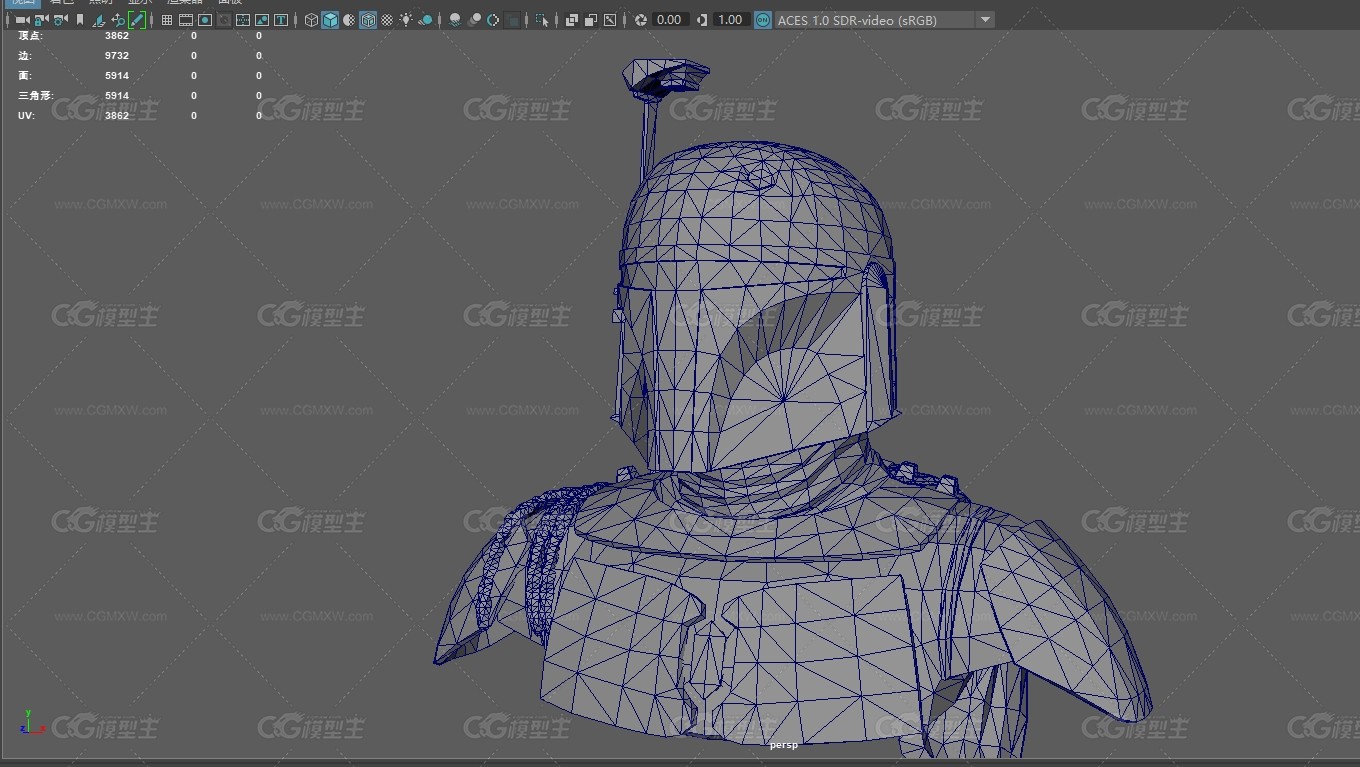This screenshot has width=1360, height=767.
Task: Click the persp camera name label
Action: pos(784,744)
